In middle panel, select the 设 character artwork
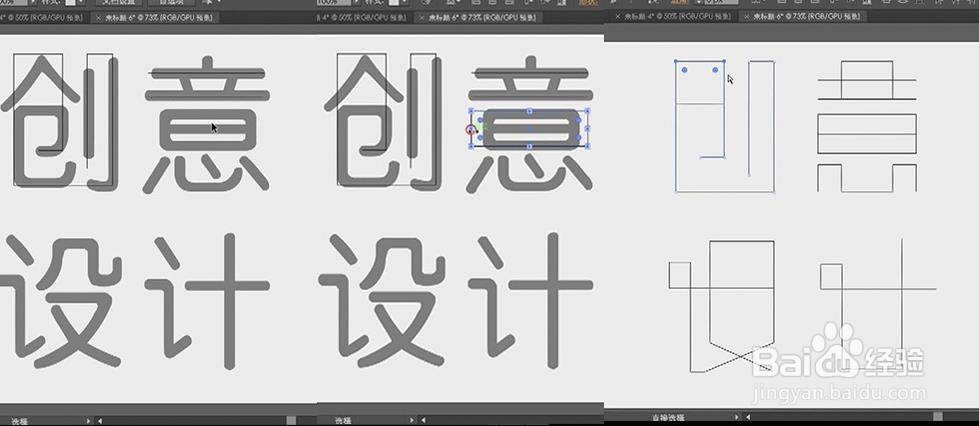Viewport: 979px width, 426px height. [x=383, y=300]
